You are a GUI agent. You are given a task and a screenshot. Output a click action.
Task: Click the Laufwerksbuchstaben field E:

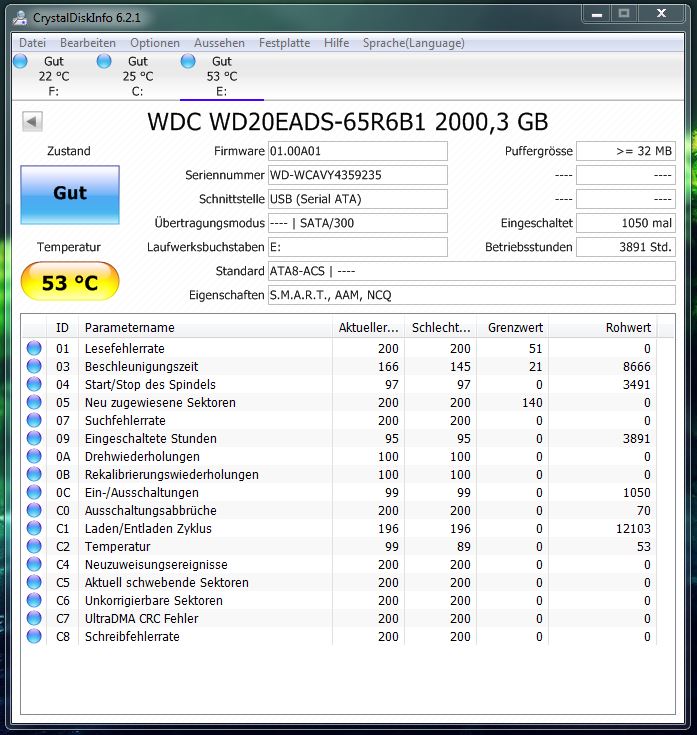pos(358,247)
